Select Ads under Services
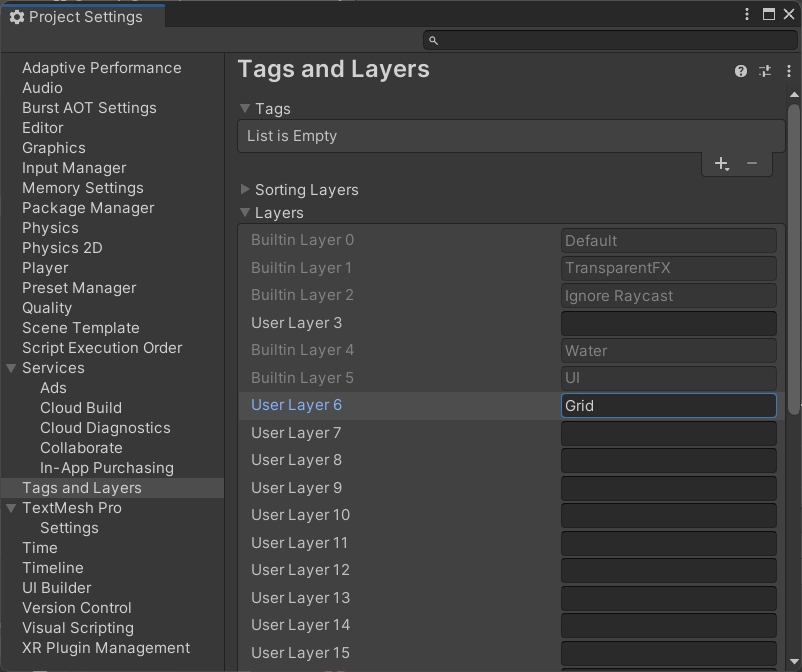Screen dimensions: 802x672 54,388
